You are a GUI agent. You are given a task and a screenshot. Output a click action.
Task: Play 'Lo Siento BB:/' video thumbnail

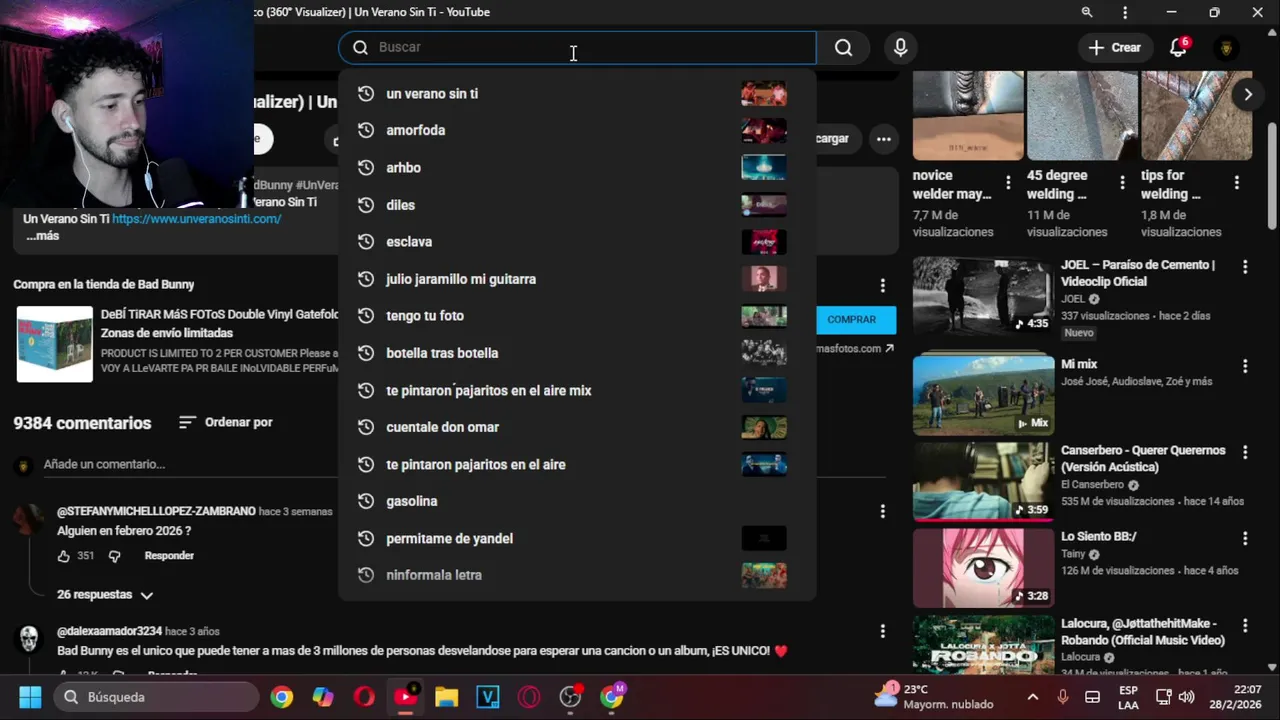click(x=983, y=568)
